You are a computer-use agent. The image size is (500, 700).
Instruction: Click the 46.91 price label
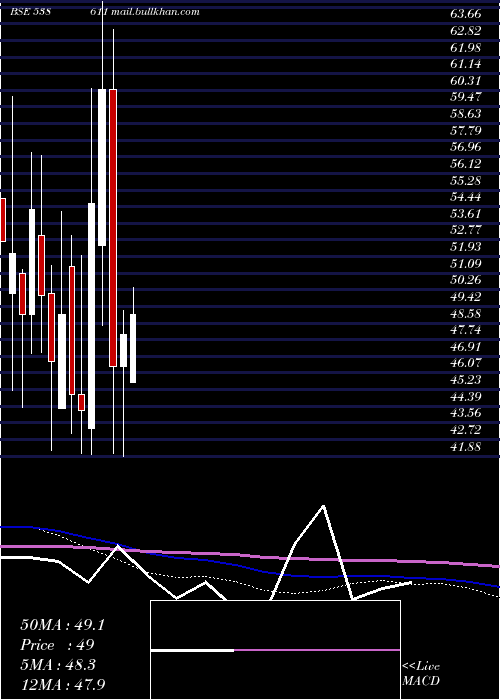click(466, 346)
